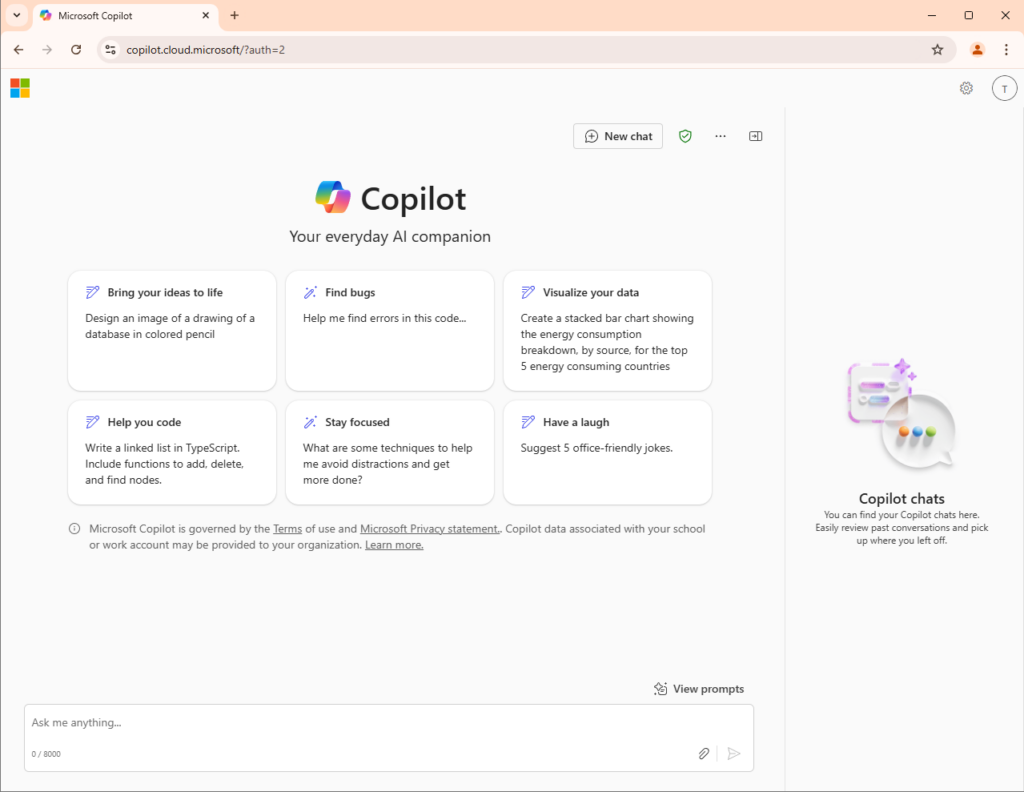Viewport: 1024px width, 792px height.
Task: Select the Help you code card
Action: tap(172, 452)
